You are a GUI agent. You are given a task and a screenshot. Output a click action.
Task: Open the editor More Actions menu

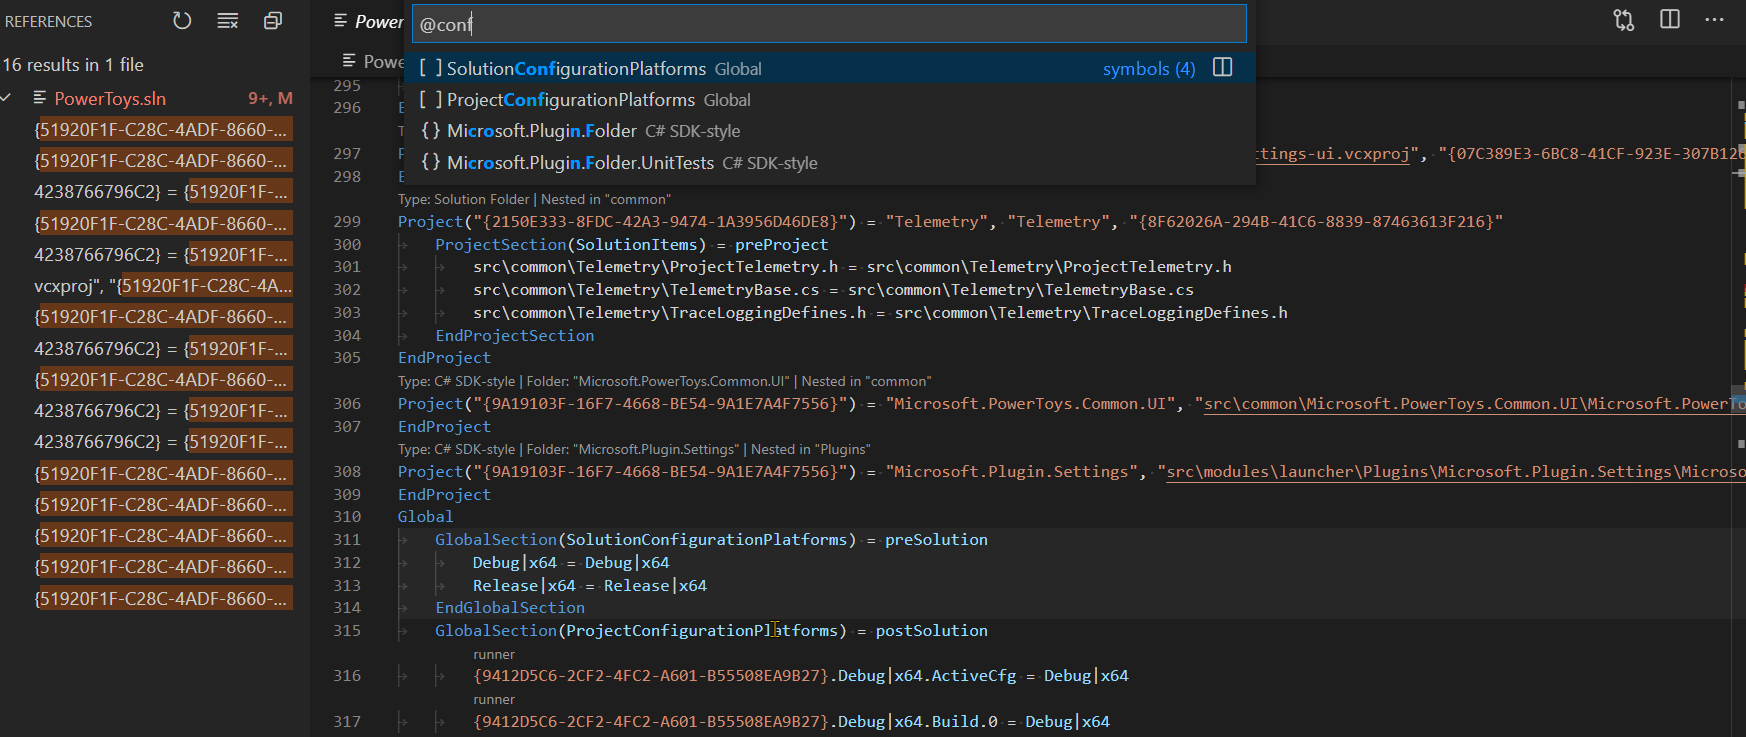(x=1714, y=20)
